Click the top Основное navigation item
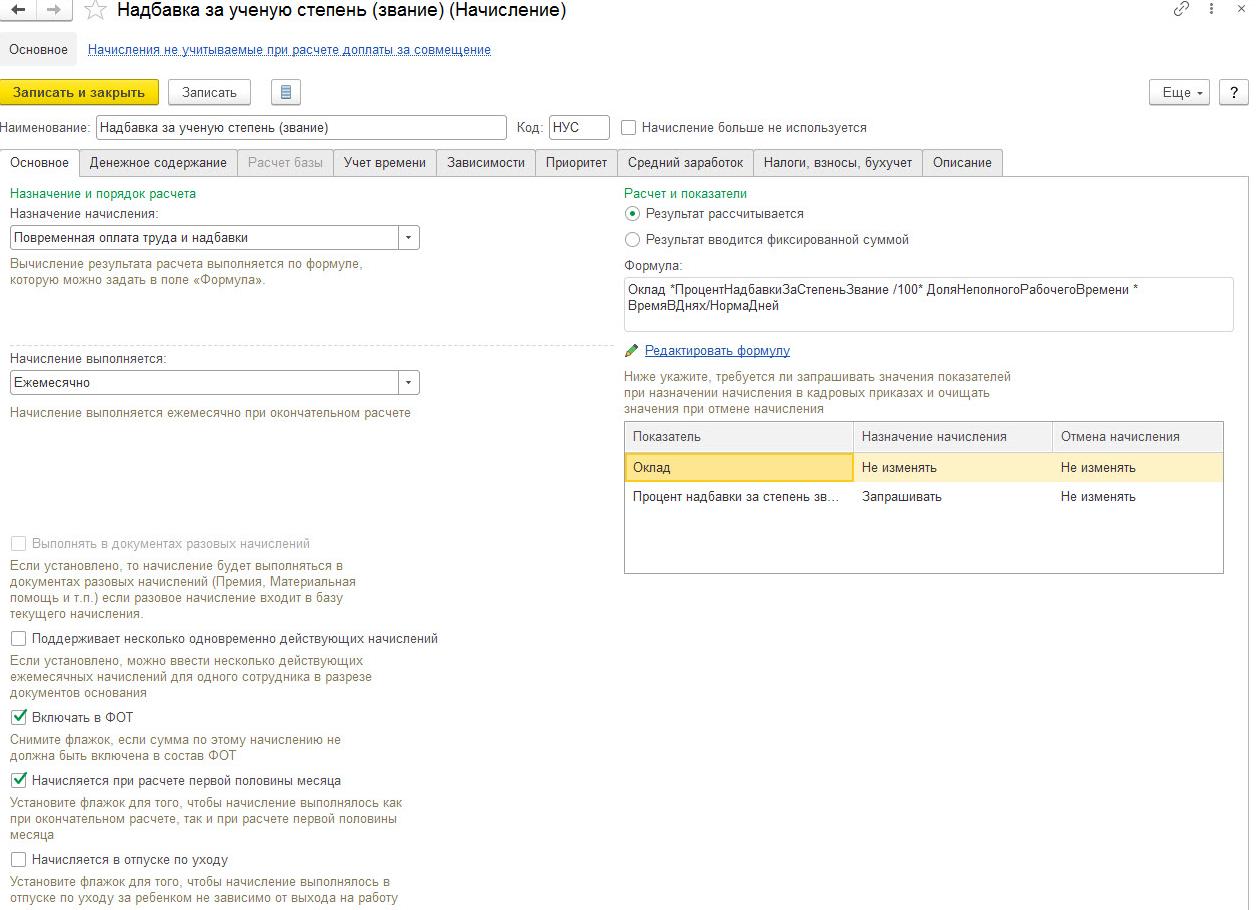1256x910 pixels. click(39, 49)
